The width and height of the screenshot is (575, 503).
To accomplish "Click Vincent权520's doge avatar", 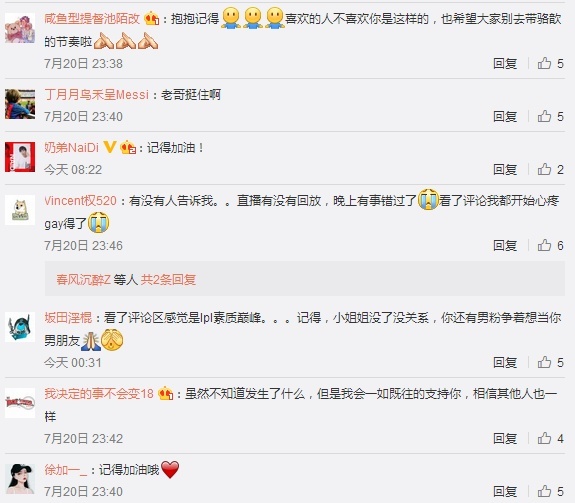I will [x=20, y=210].
